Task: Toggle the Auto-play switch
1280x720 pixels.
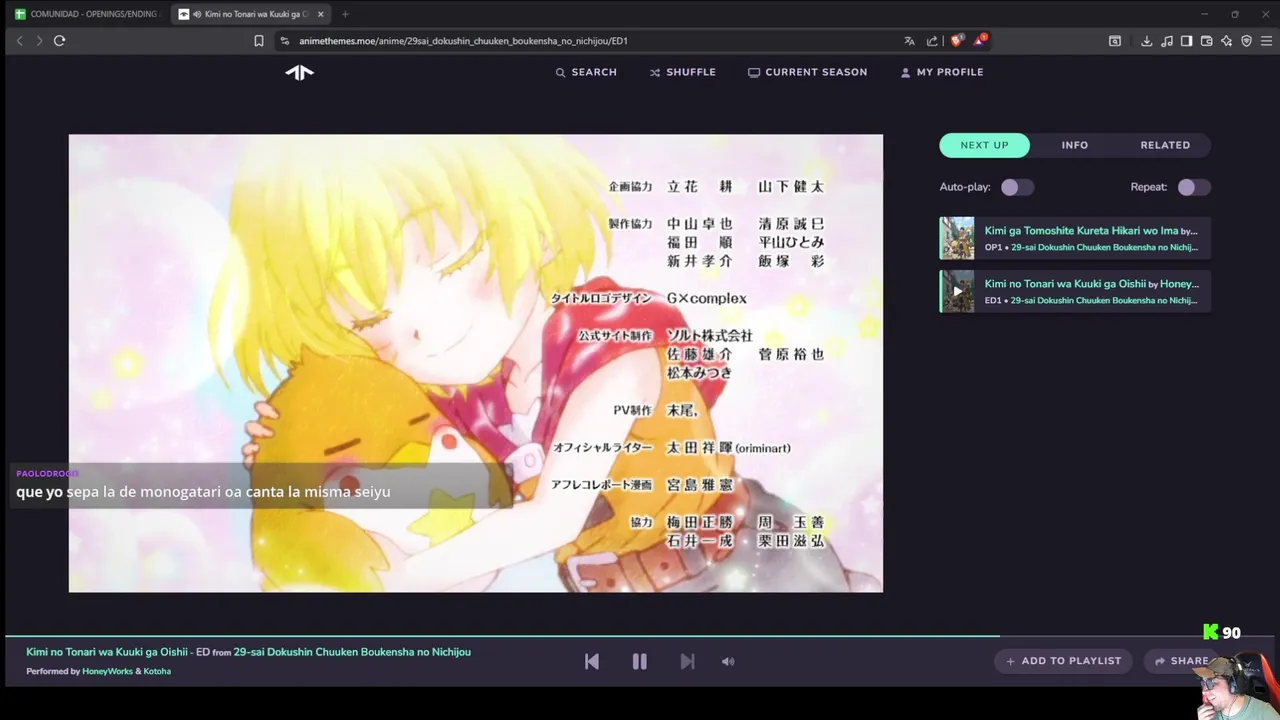Action: pyautogui.click(x=1017, y=187)
